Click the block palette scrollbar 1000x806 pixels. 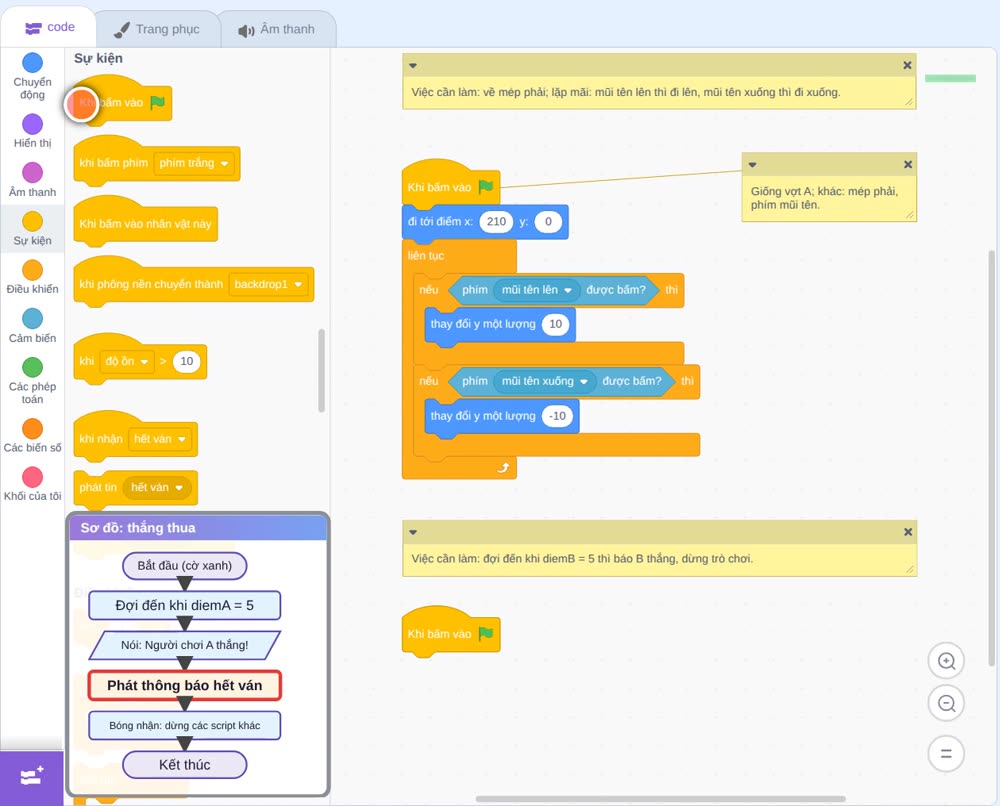coord(321,370)
